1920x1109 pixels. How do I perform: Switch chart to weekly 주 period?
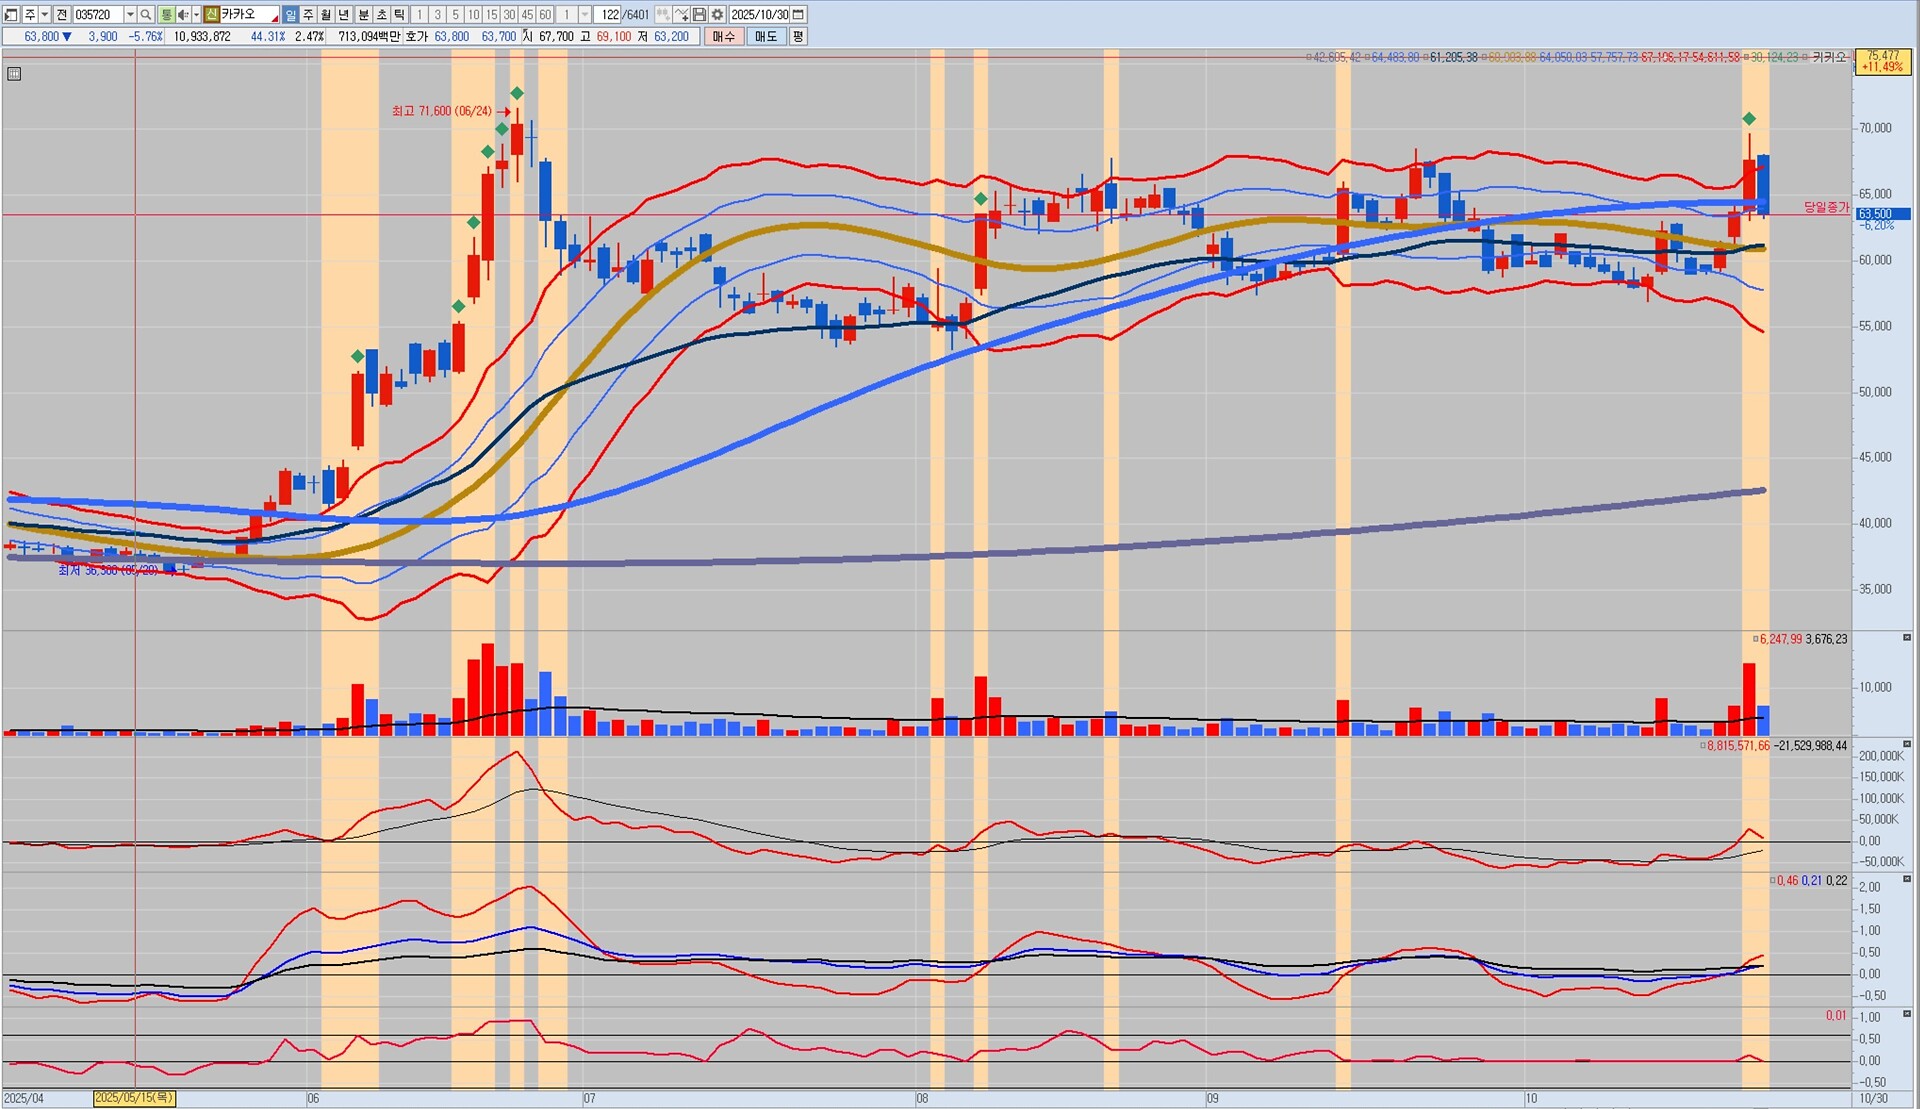coord(308,14)
